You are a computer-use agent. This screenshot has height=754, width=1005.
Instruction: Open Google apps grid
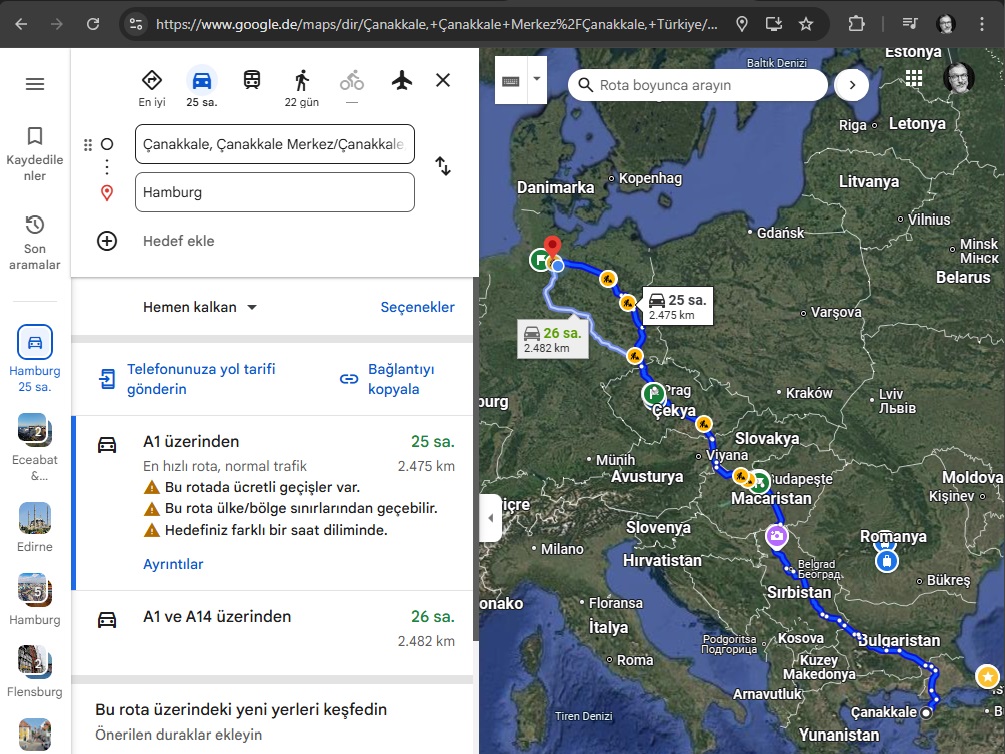[914, 78]
